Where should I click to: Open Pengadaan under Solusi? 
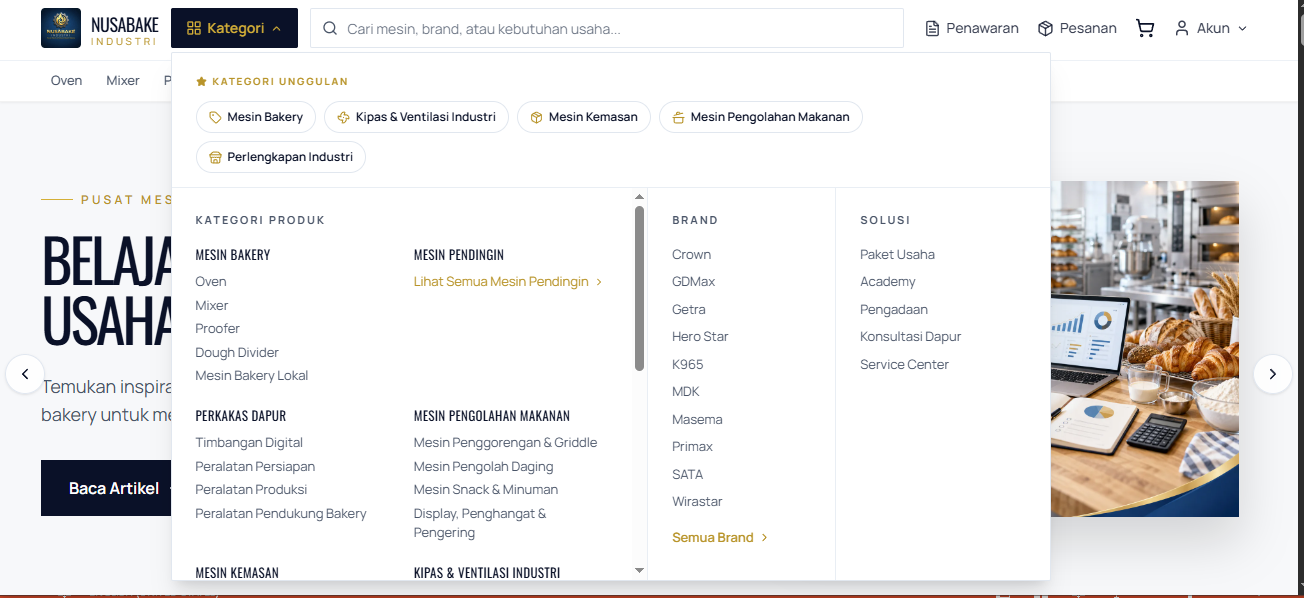click(894, 309)
